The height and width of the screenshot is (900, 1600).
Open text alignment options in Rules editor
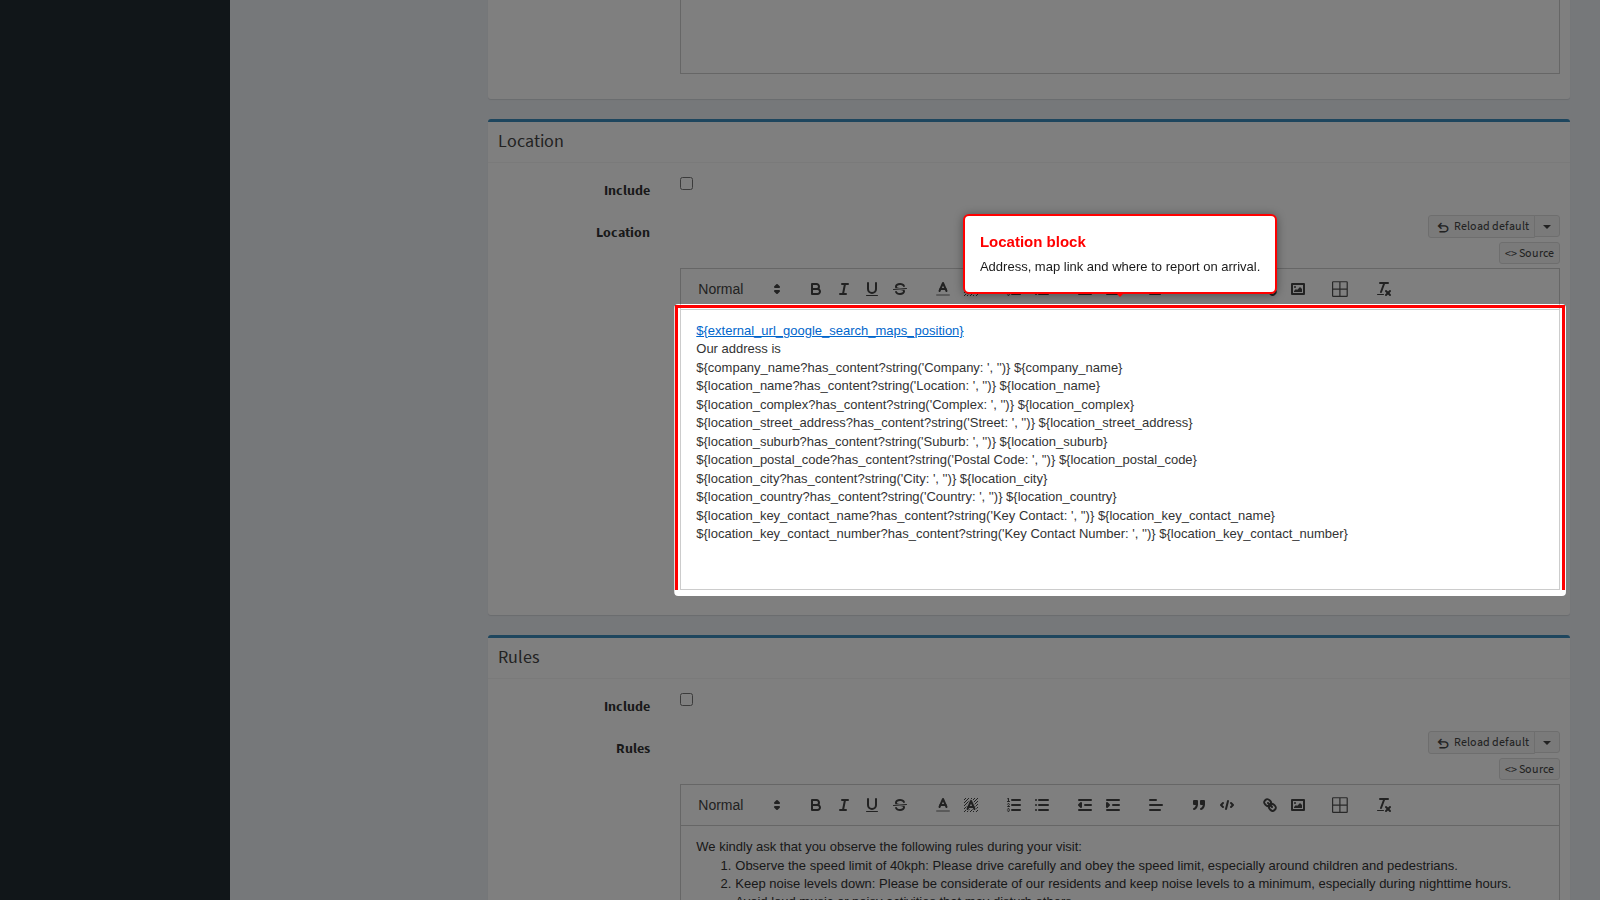[x=1155, y=805]
